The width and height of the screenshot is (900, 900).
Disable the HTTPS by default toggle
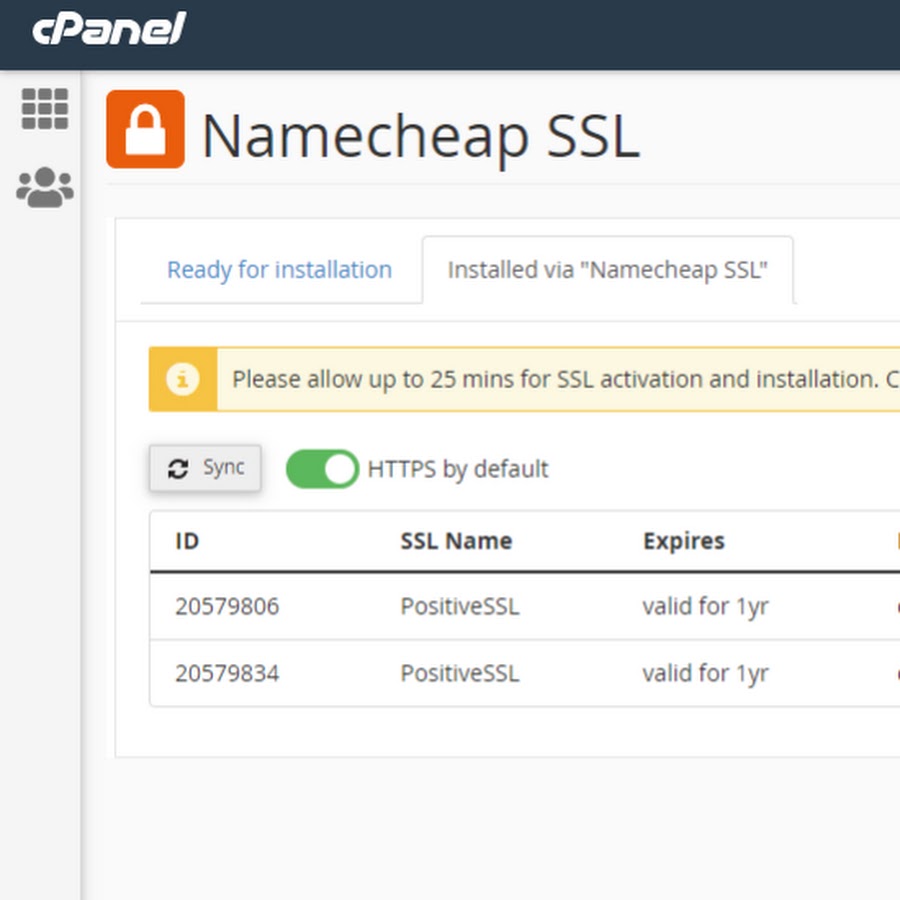[x=322, y=469]
